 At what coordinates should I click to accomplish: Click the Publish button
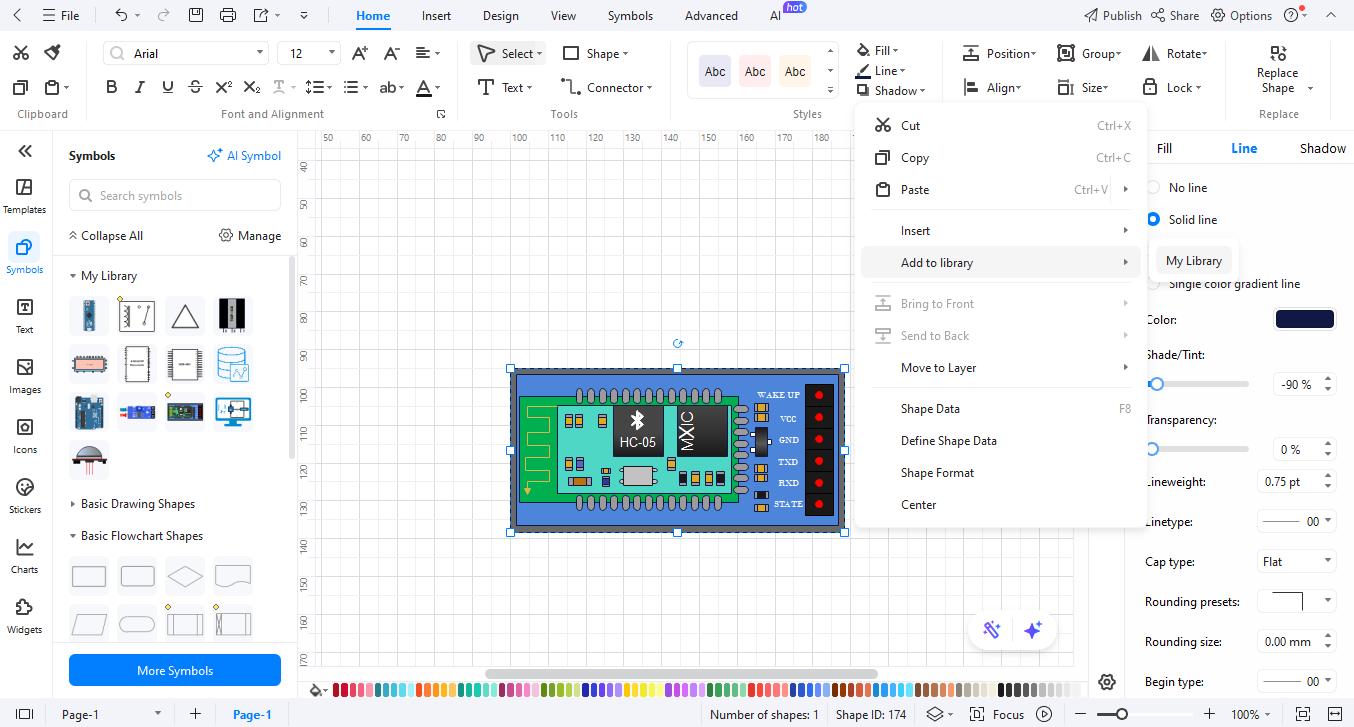click(1113, 15)
